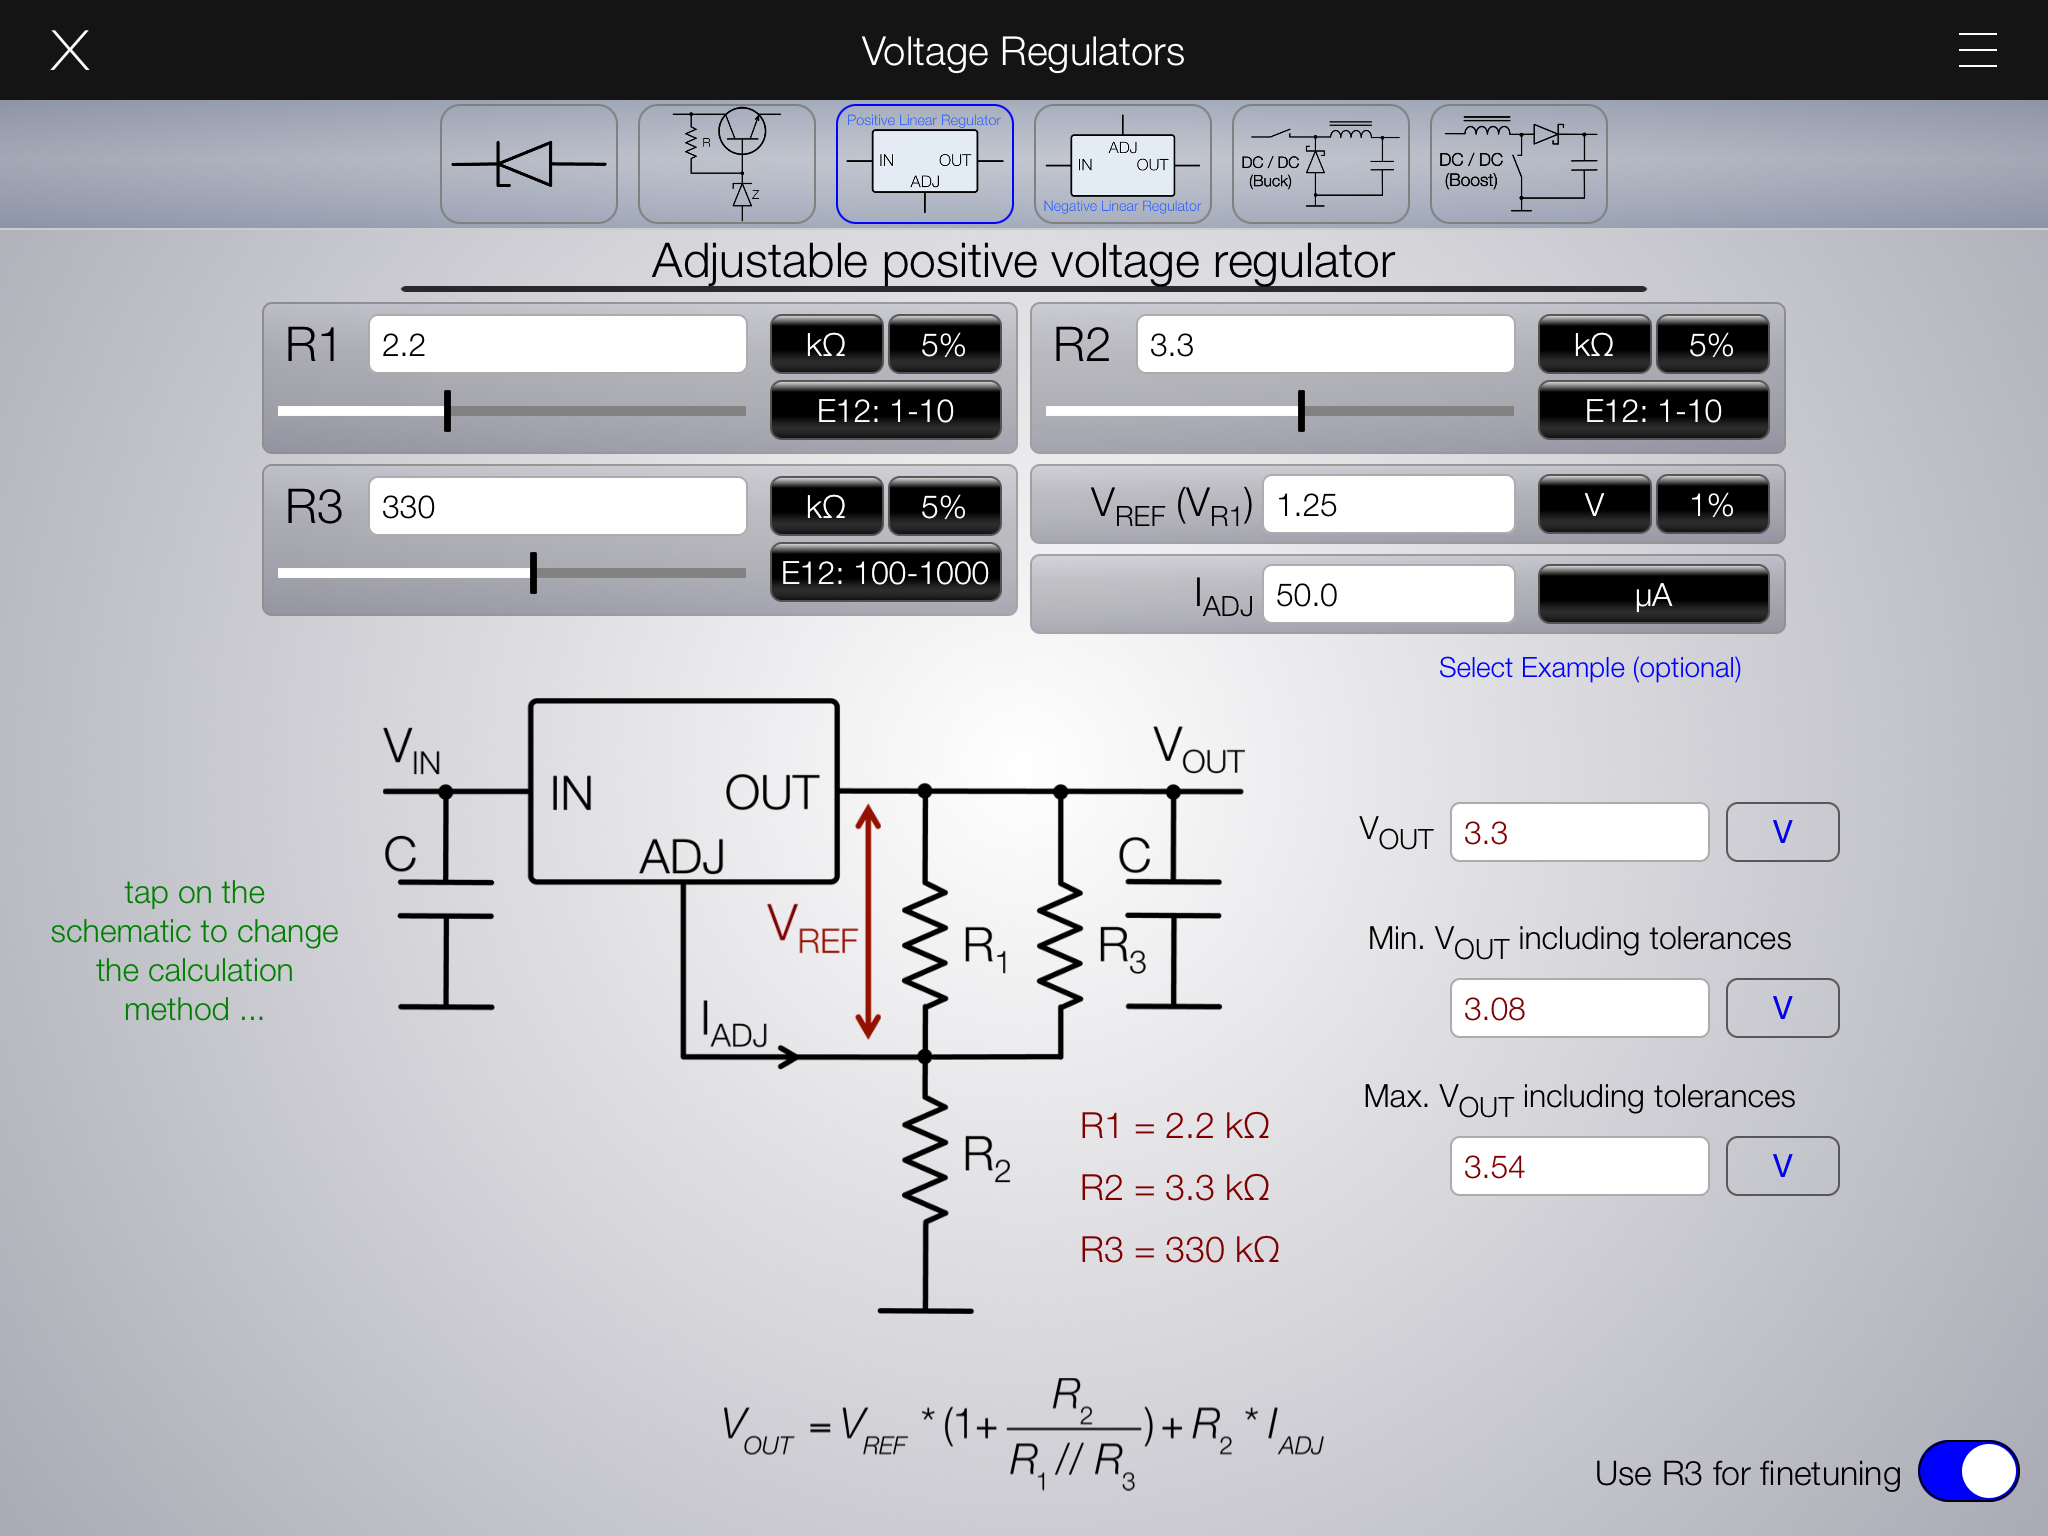Open R3 series E12: 100-1000 selector
This screenshot has width=2048, height=1536.
(x=885, y=573)
